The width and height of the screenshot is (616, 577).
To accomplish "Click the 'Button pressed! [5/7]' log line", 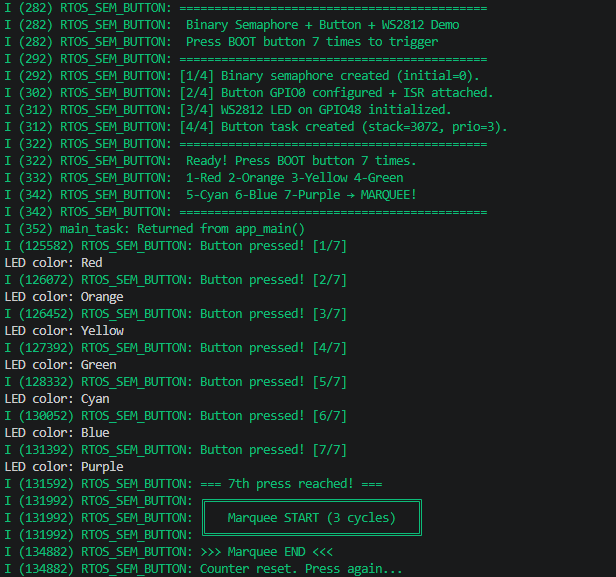I will 176,382.
